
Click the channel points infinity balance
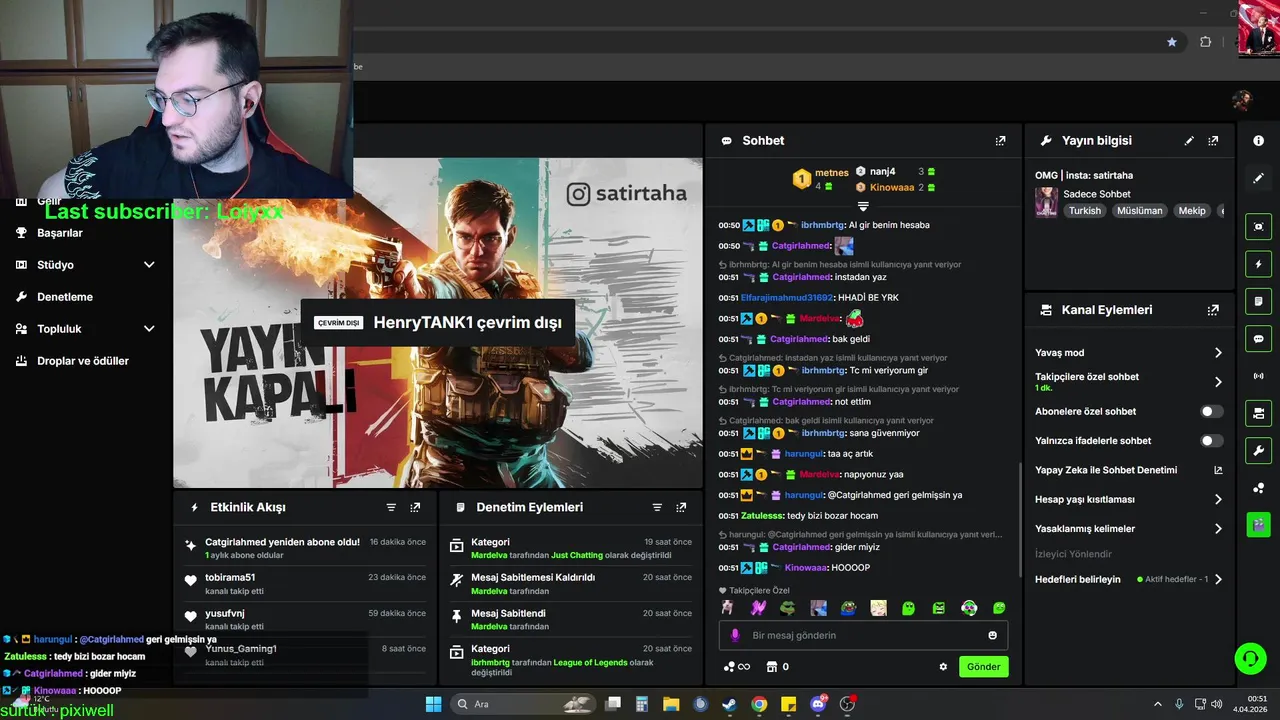pyautogui.click(x=737, y=667)
